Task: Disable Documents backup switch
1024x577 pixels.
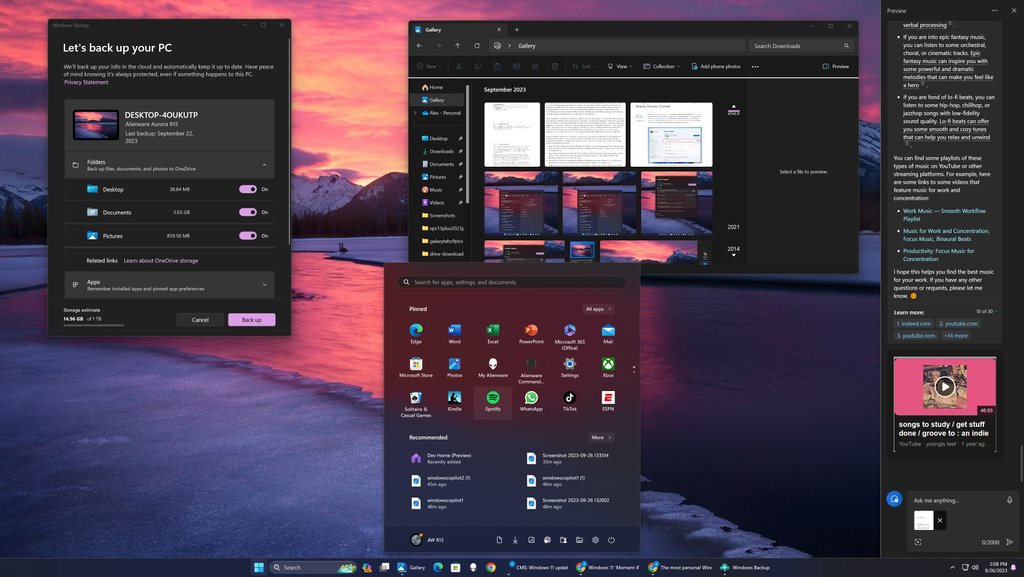Action: [x=249, y=212]
